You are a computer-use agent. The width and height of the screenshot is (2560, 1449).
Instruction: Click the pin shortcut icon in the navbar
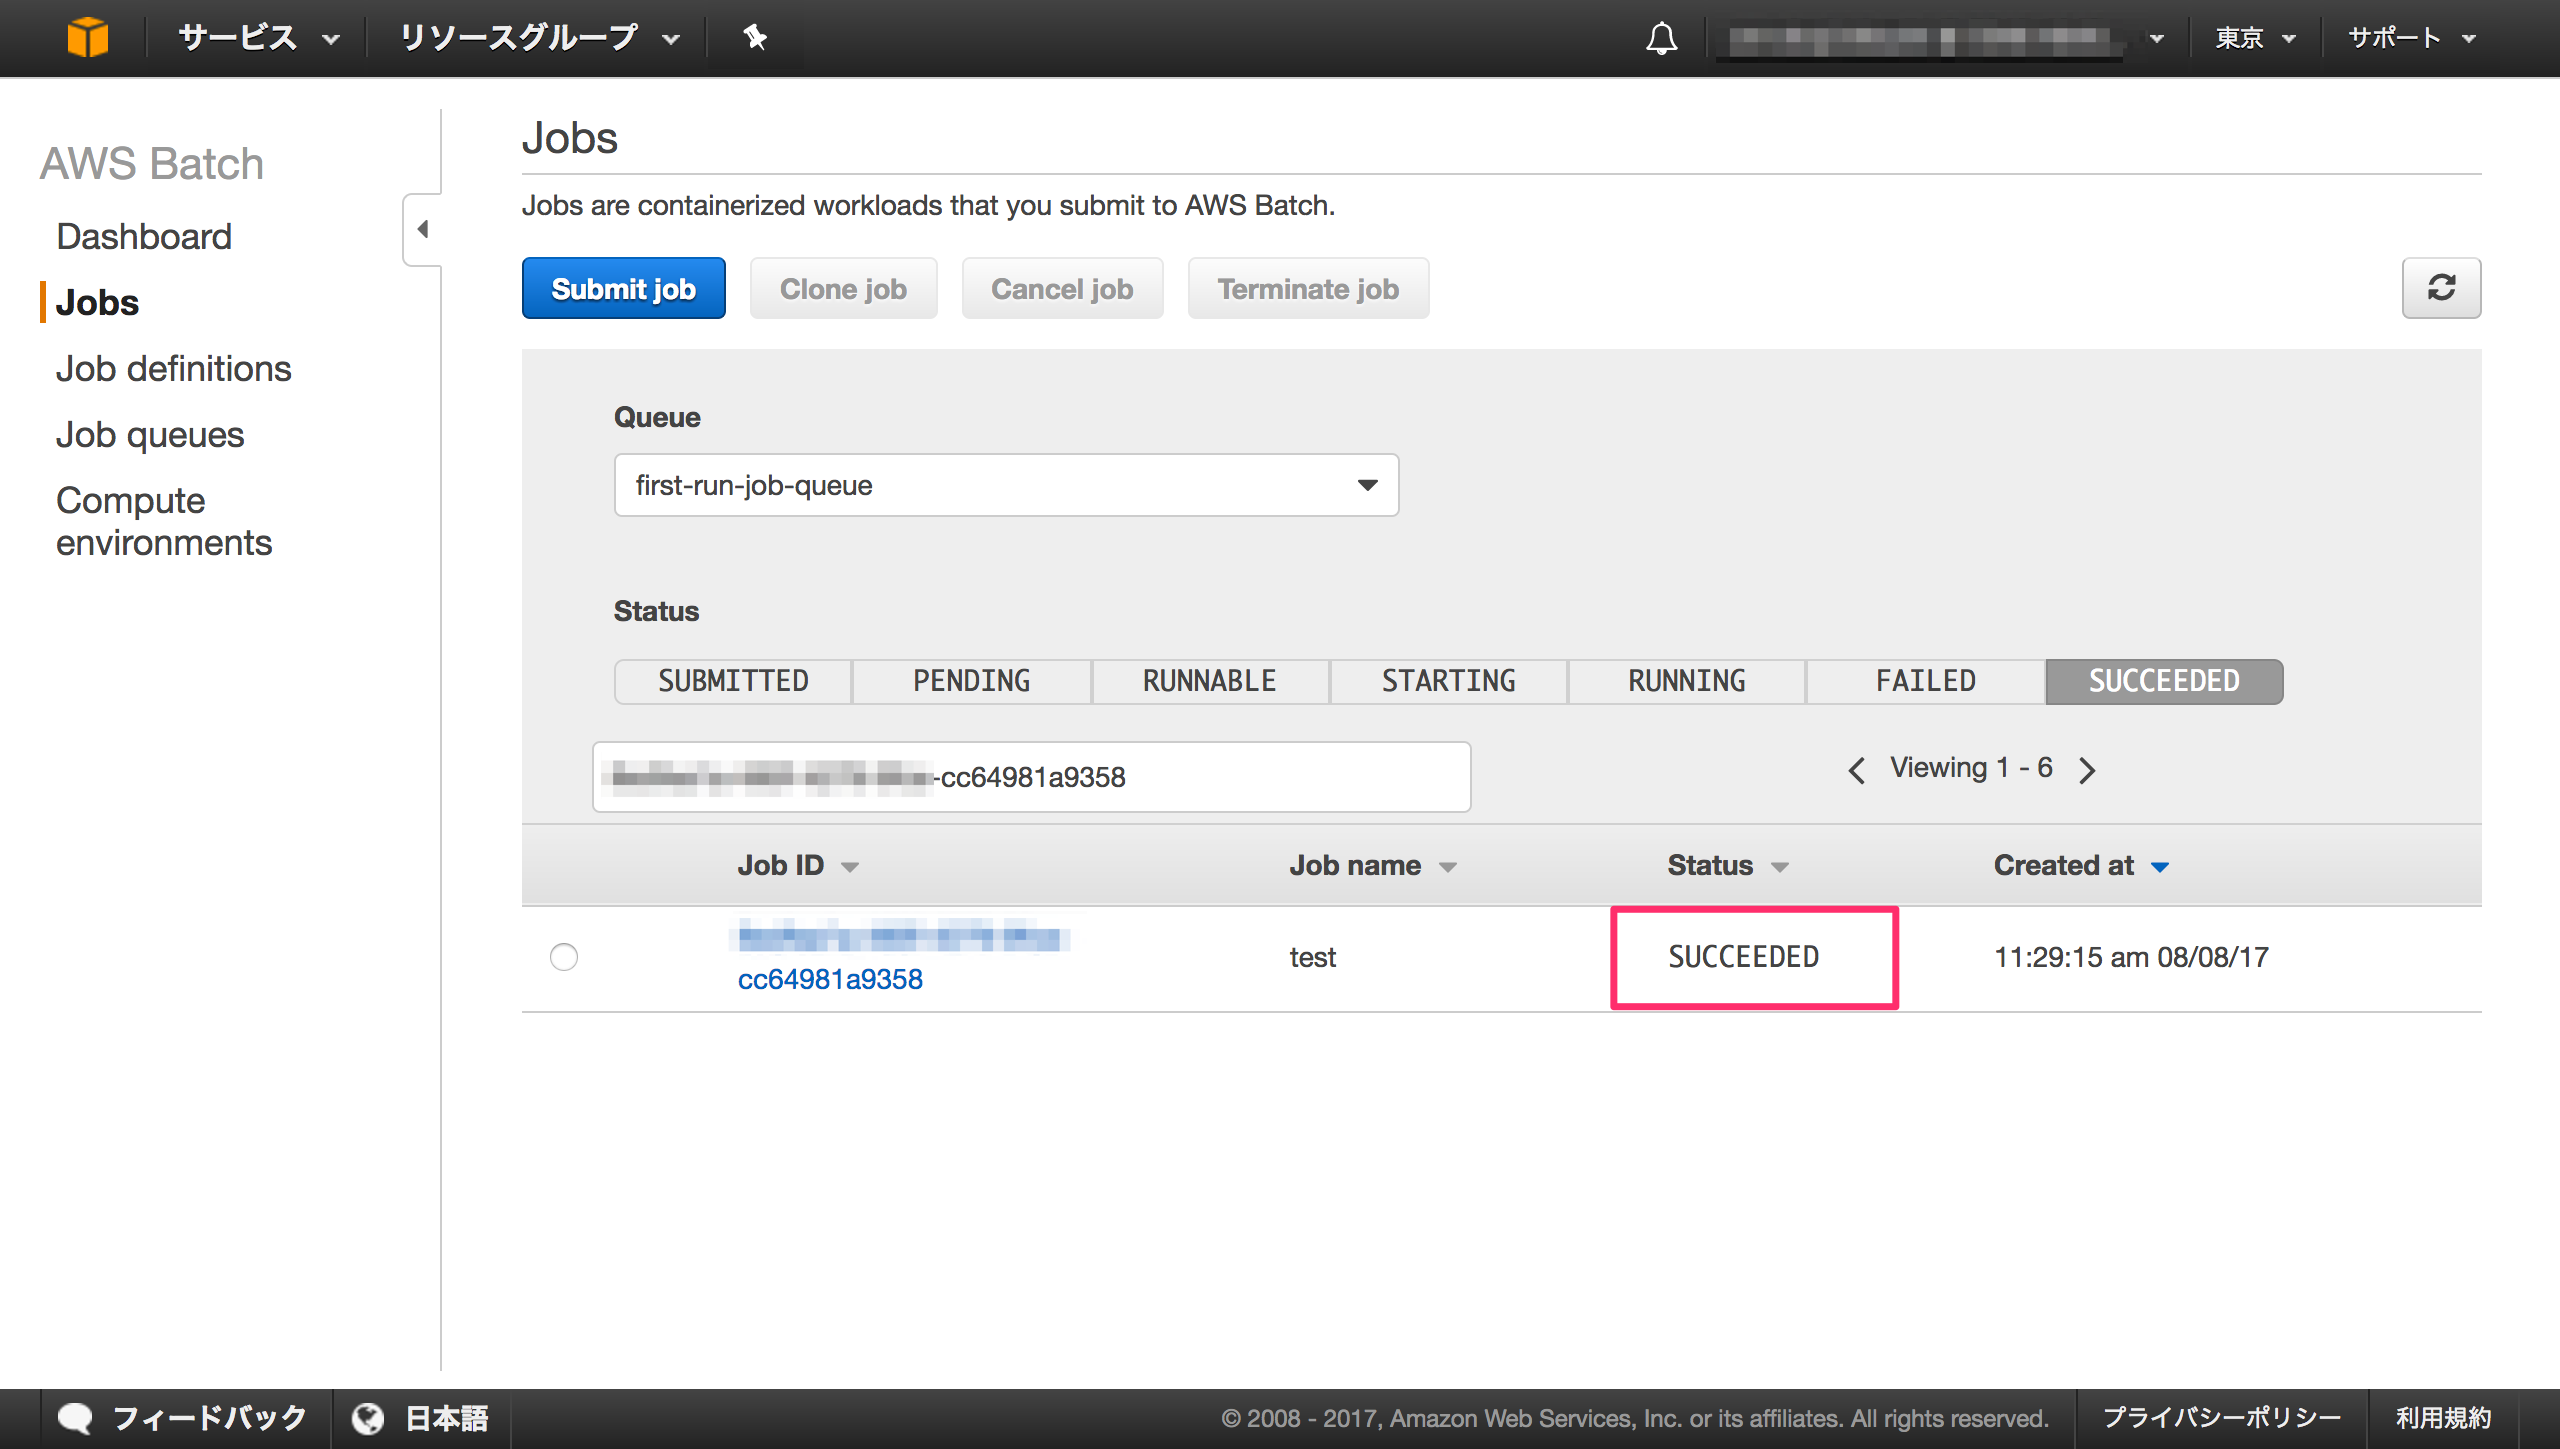point(754,37)
